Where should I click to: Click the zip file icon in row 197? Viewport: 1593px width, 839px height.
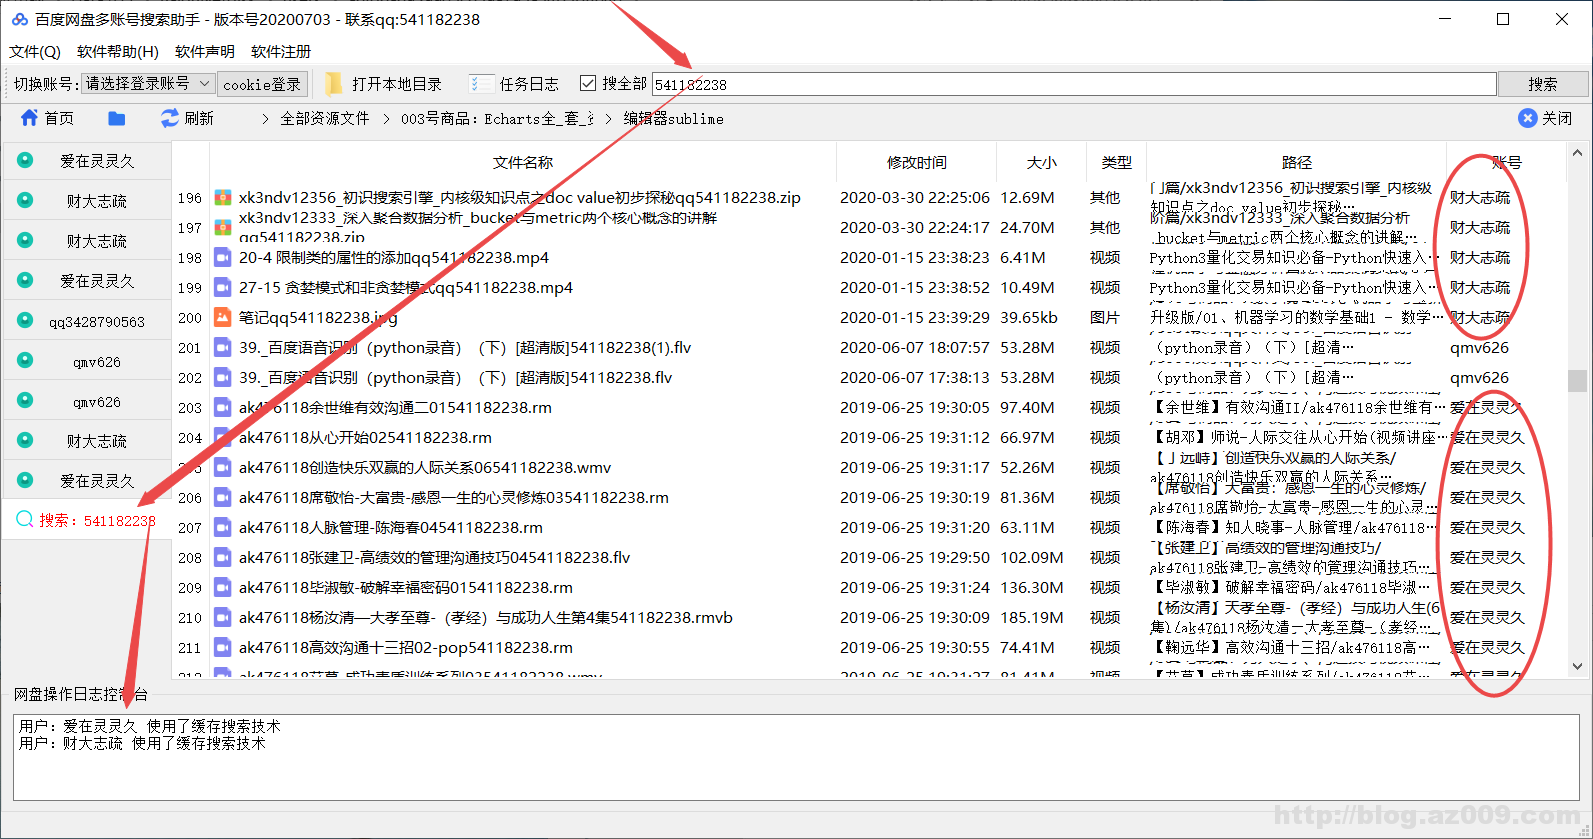pos(223,228)
